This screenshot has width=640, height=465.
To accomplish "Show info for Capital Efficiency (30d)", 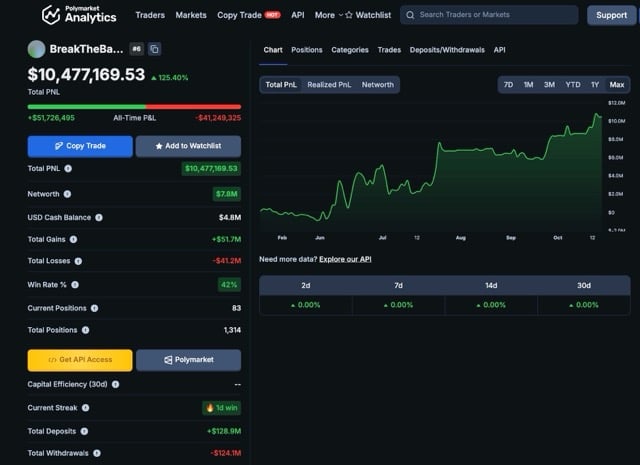I will pyautogui.click(x=116, y=384).
